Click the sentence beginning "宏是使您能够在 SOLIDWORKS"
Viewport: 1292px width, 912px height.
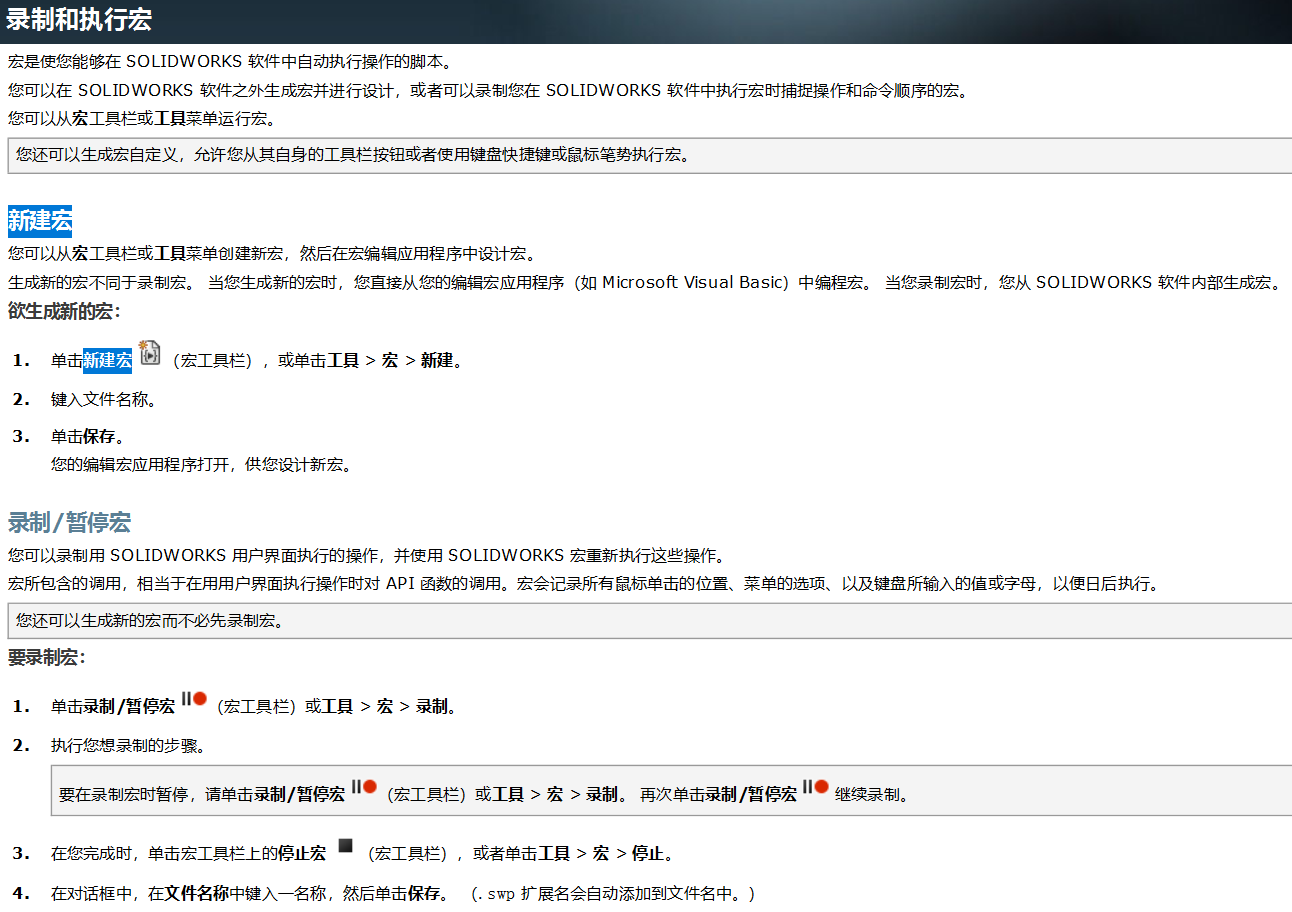pyautogui.click(x=230, y=62)
